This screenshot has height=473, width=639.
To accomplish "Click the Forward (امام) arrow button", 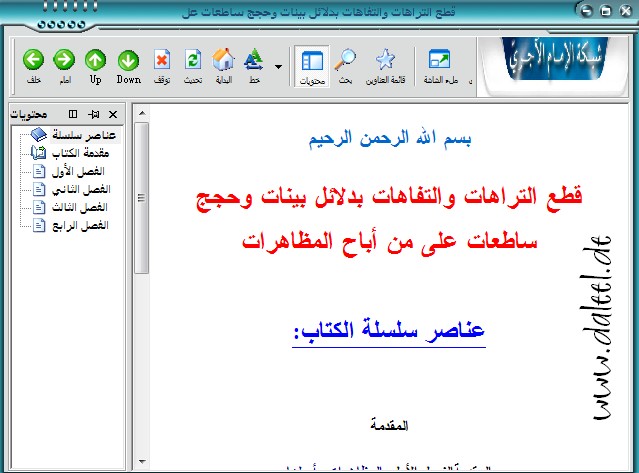I will (x=64, y=64).
